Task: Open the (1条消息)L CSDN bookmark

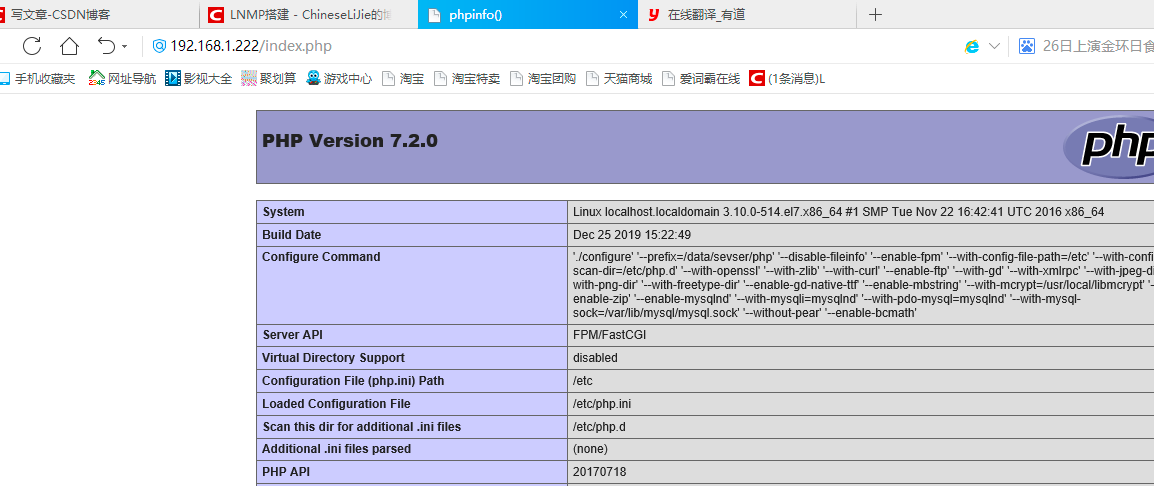Action: (x=787, y=79)
